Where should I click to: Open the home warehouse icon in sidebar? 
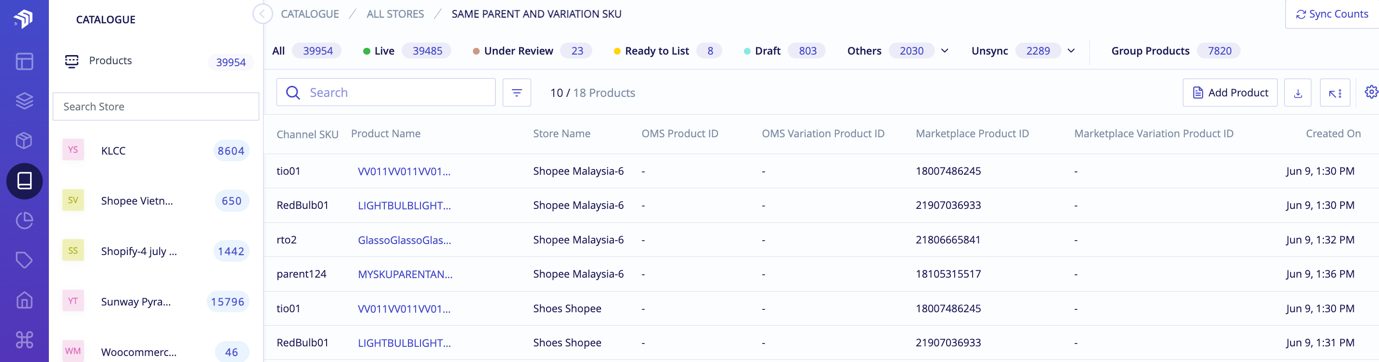click(x=24, y=301)
